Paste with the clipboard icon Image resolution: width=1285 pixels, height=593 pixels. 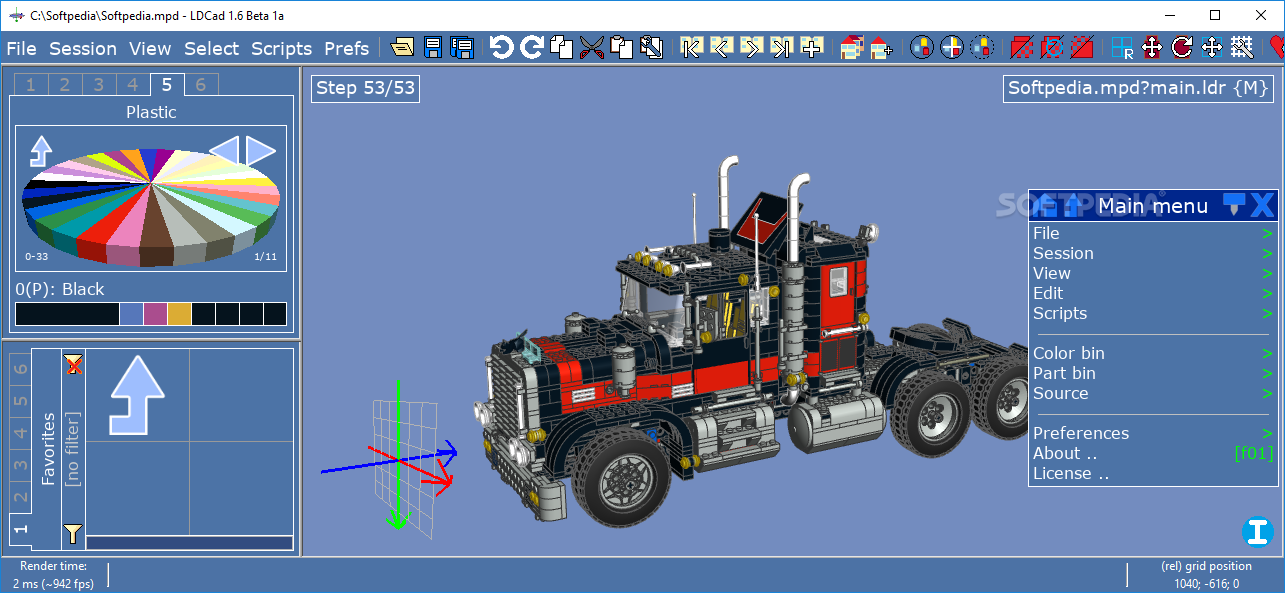pos(622,47)
